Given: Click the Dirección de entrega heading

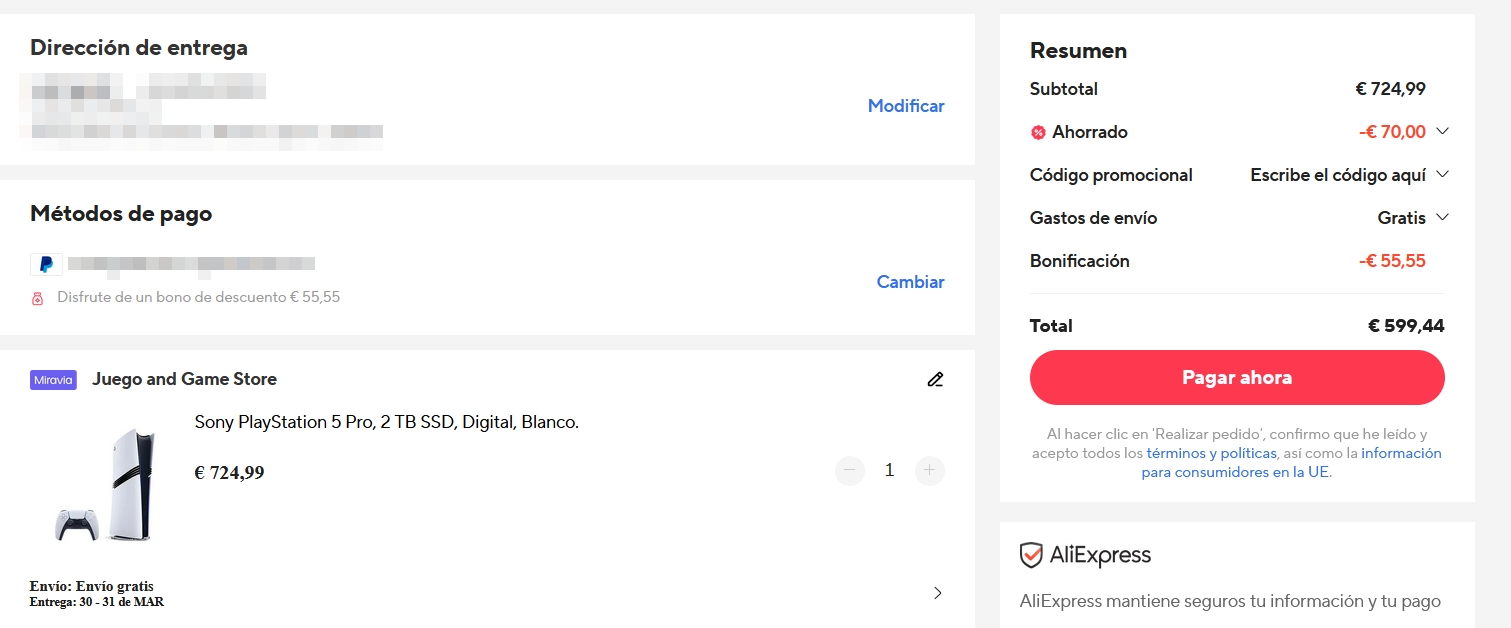Looking at the screenshot, I should tap(139, 47).
